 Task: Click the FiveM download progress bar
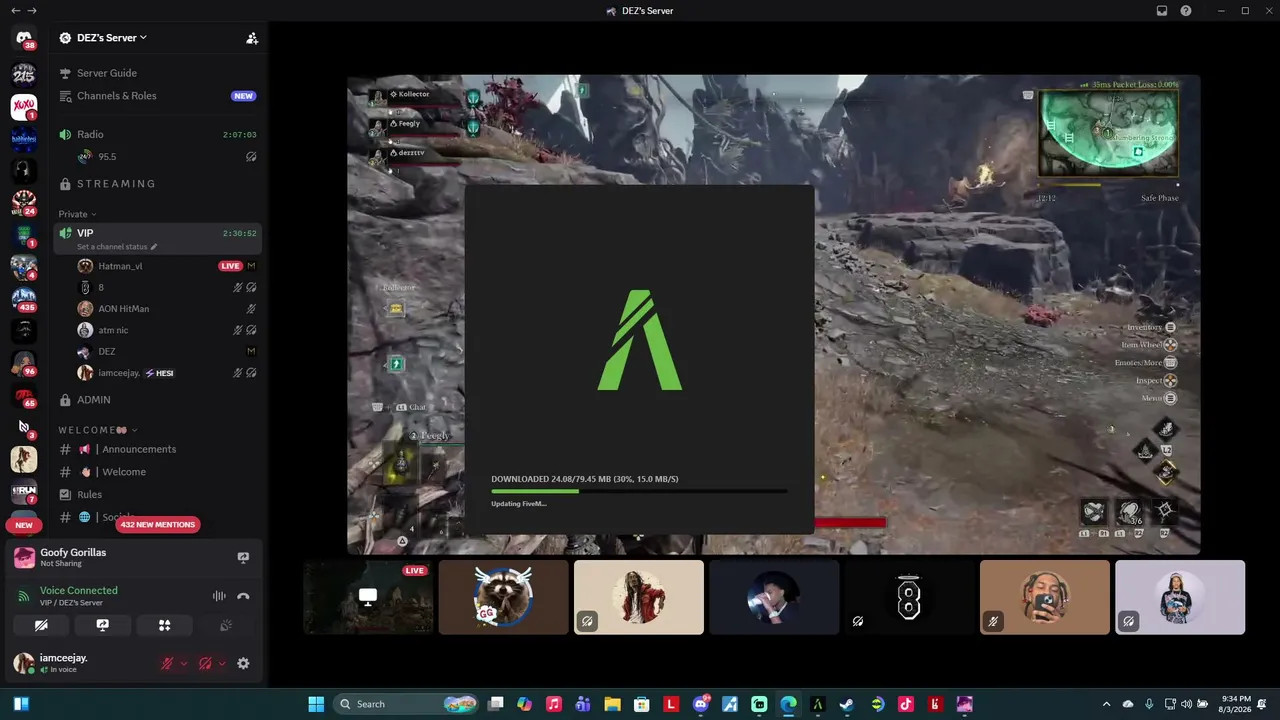click(x=639, y=491)
